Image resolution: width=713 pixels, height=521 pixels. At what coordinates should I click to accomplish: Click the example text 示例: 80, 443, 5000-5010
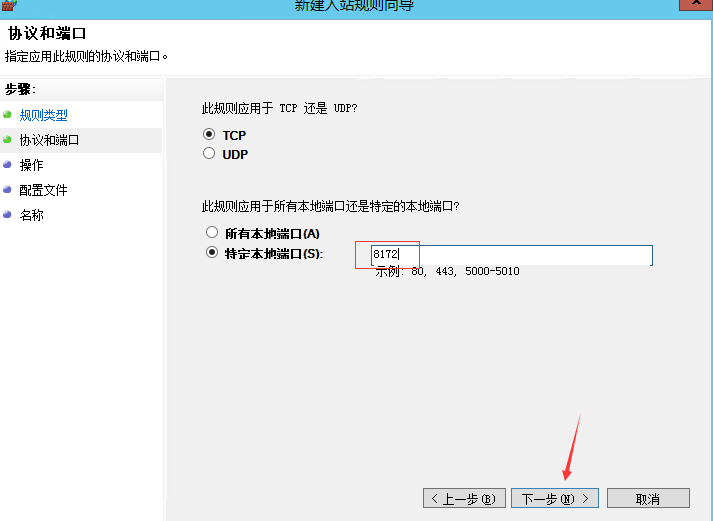coord(447,271)
